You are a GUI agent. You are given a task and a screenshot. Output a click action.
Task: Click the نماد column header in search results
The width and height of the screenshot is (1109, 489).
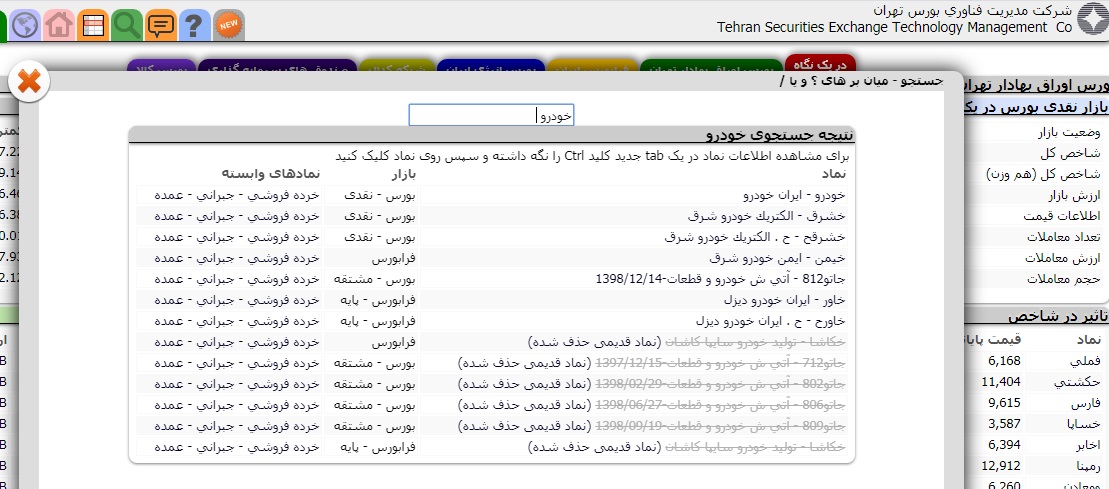[833, 174]
